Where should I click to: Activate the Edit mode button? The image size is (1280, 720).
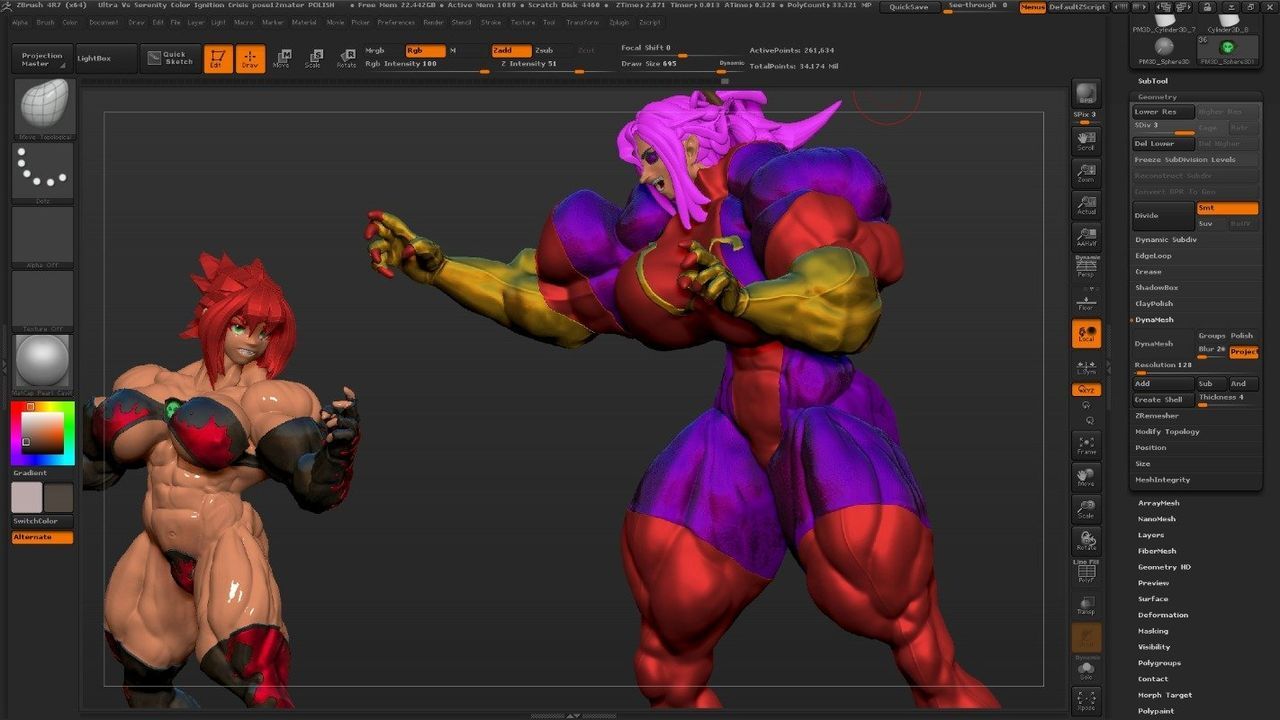point(217,59)
